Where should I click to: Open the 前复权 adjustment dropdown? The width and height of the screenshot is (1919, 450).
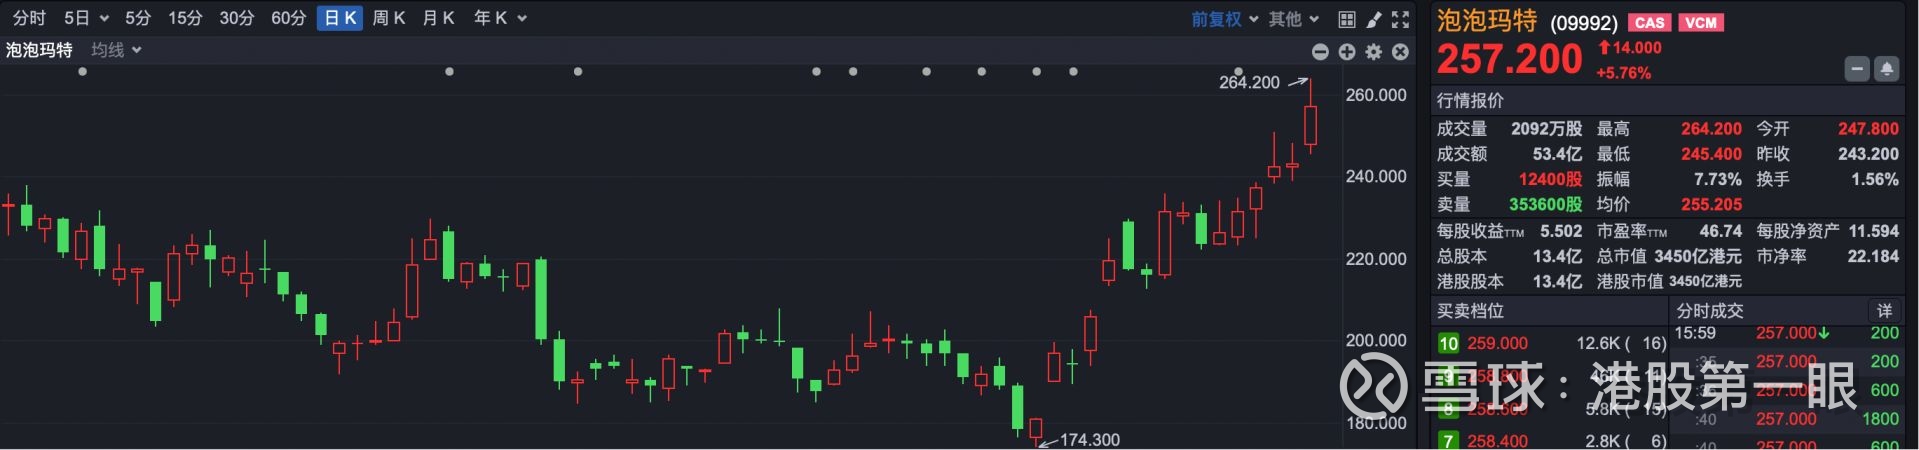point(1224,19)
